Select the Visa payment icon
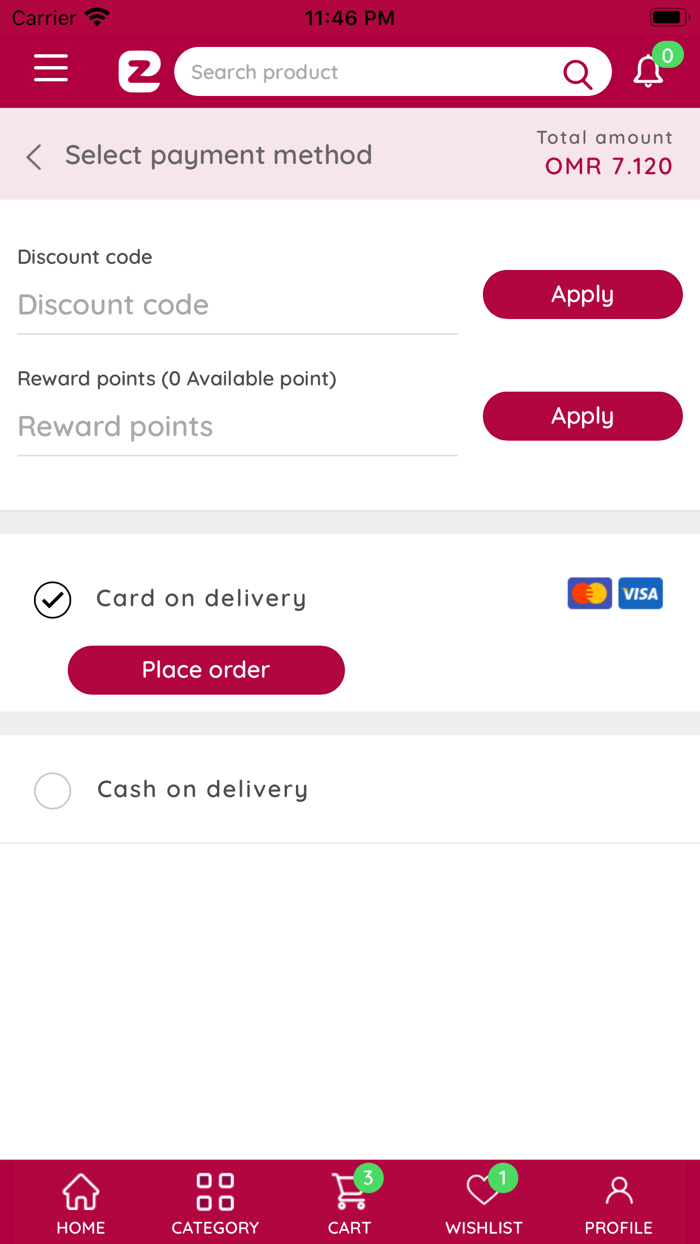The height and width of the screenshot is (1244, 700). point(640,593)
